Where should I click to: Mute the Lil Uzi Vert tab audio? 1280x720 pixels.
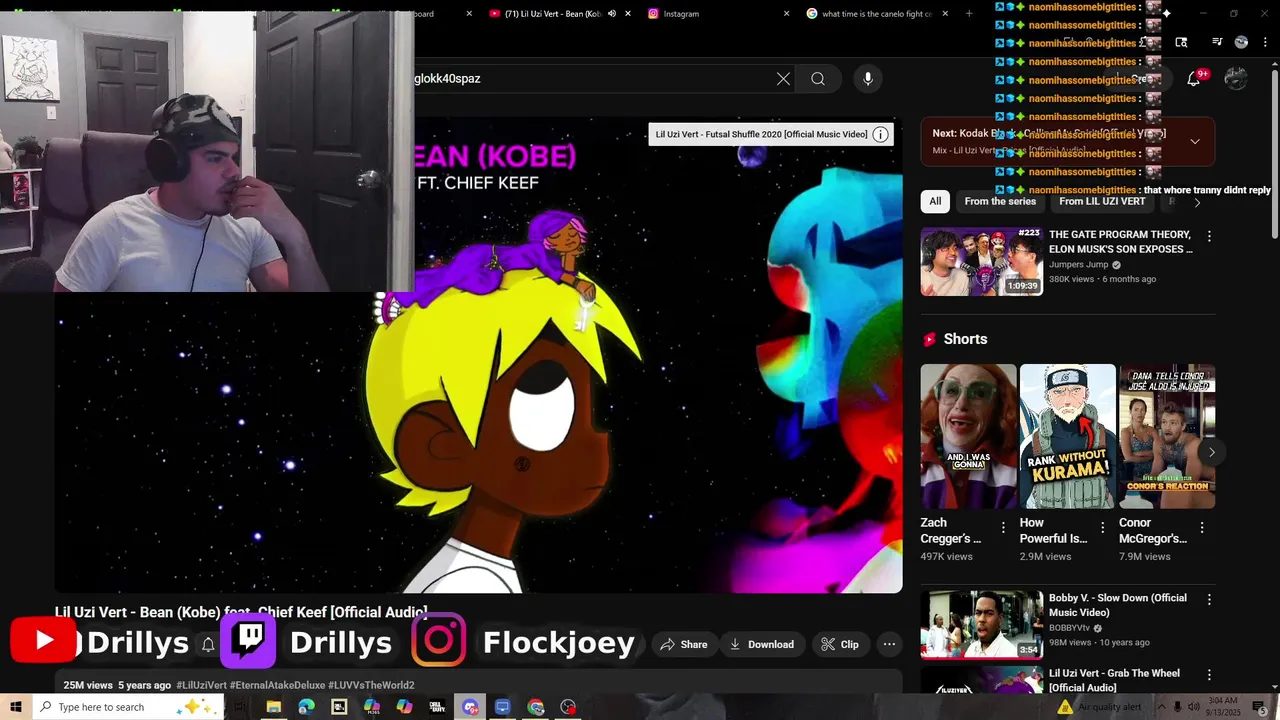point(612,14)
